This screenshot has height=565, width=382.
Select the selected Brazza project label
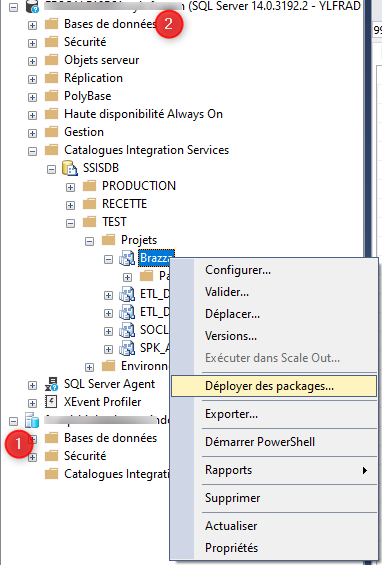coord(156,258)
